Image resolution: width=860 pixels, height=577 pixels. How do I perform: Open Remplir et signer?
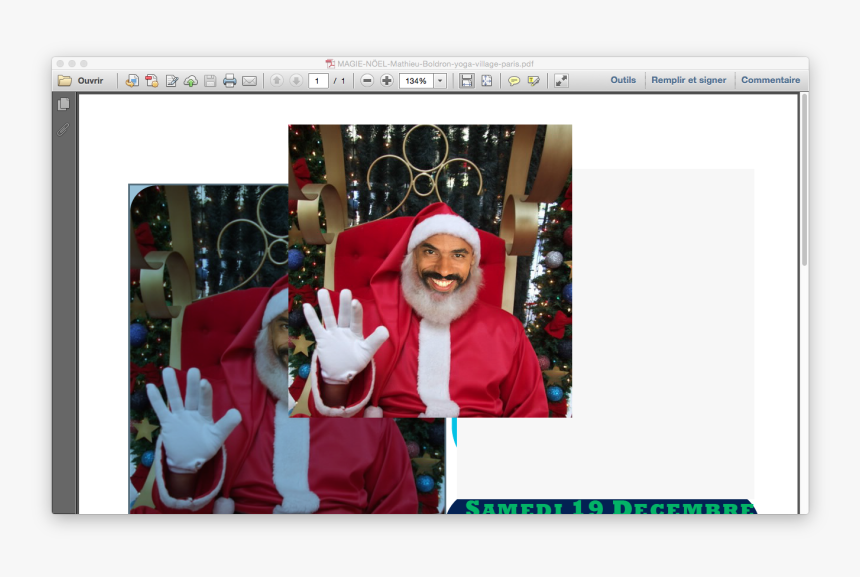688,79
